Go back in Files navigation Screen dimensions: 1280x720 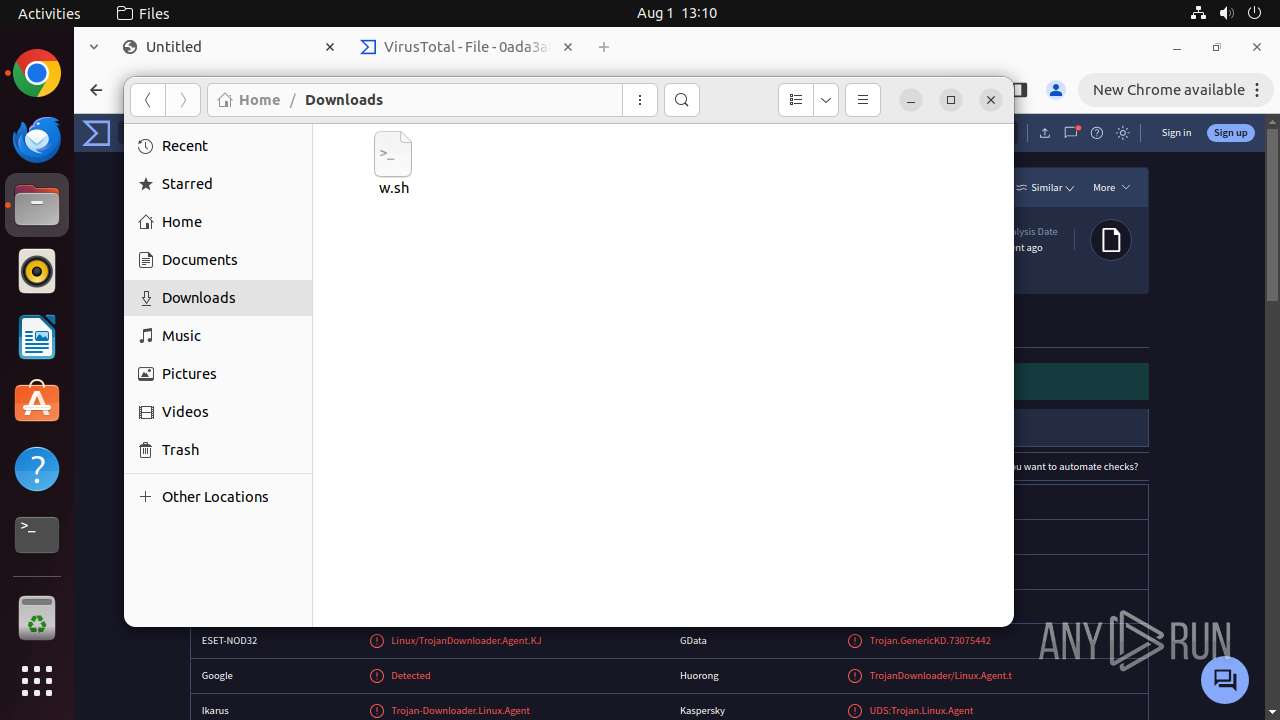148,100
